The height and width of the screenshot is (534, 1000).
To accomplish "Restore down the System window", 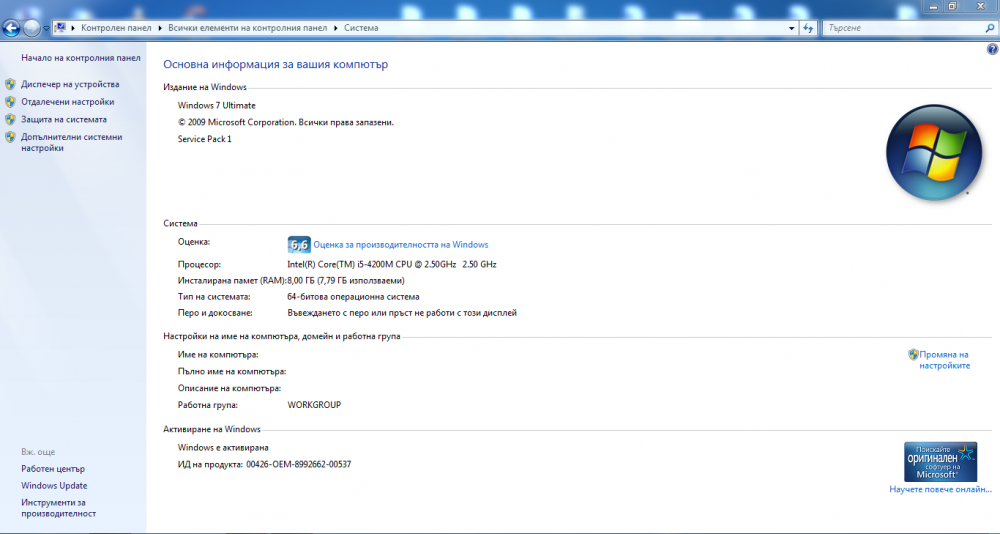I will click(x=953, y=6).
